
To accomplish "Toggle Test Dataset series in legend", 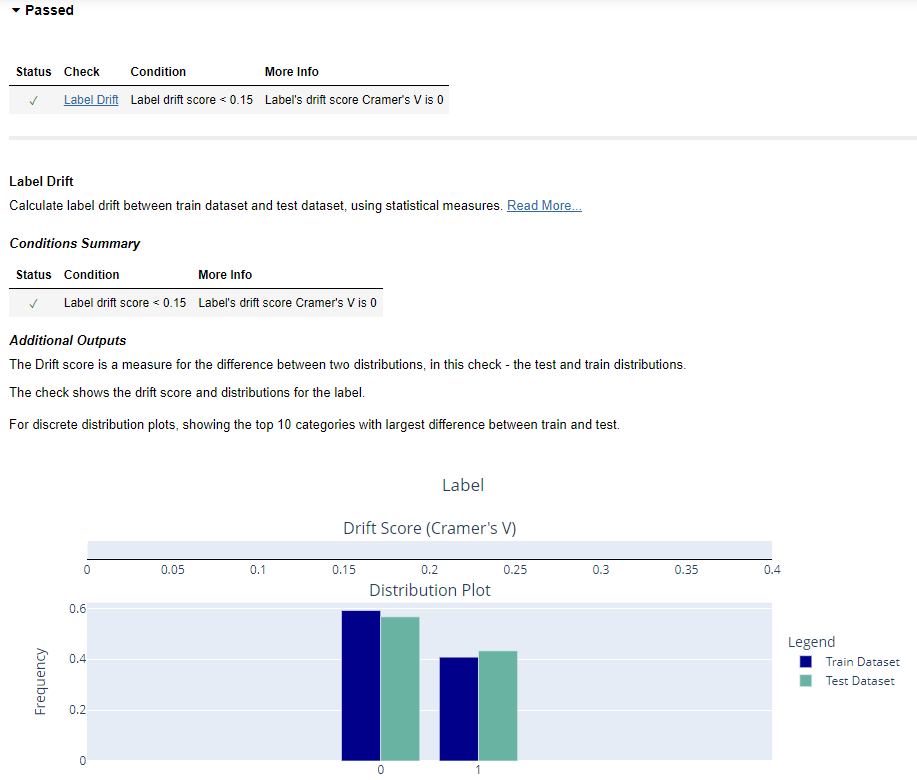I will tap(859, 681).
